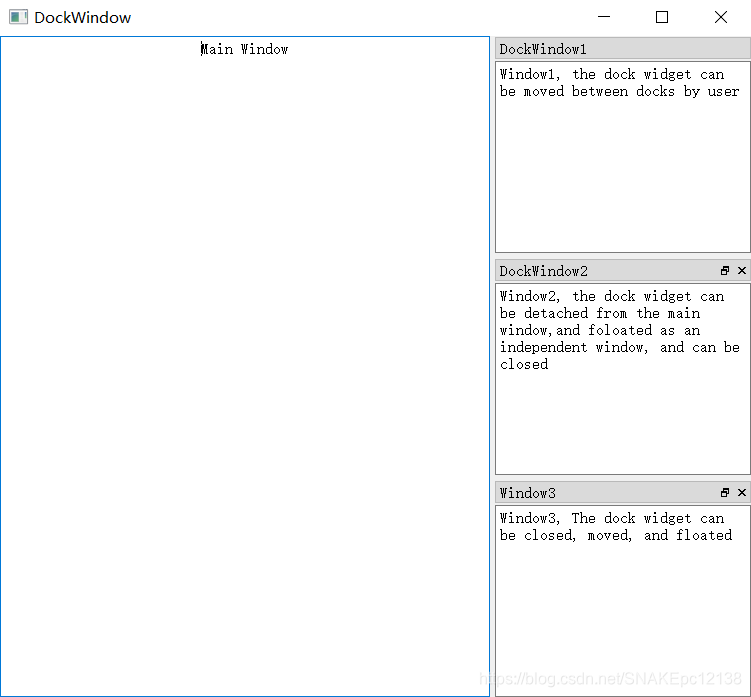Click in the DockWindow2 text area

point(623,379)
